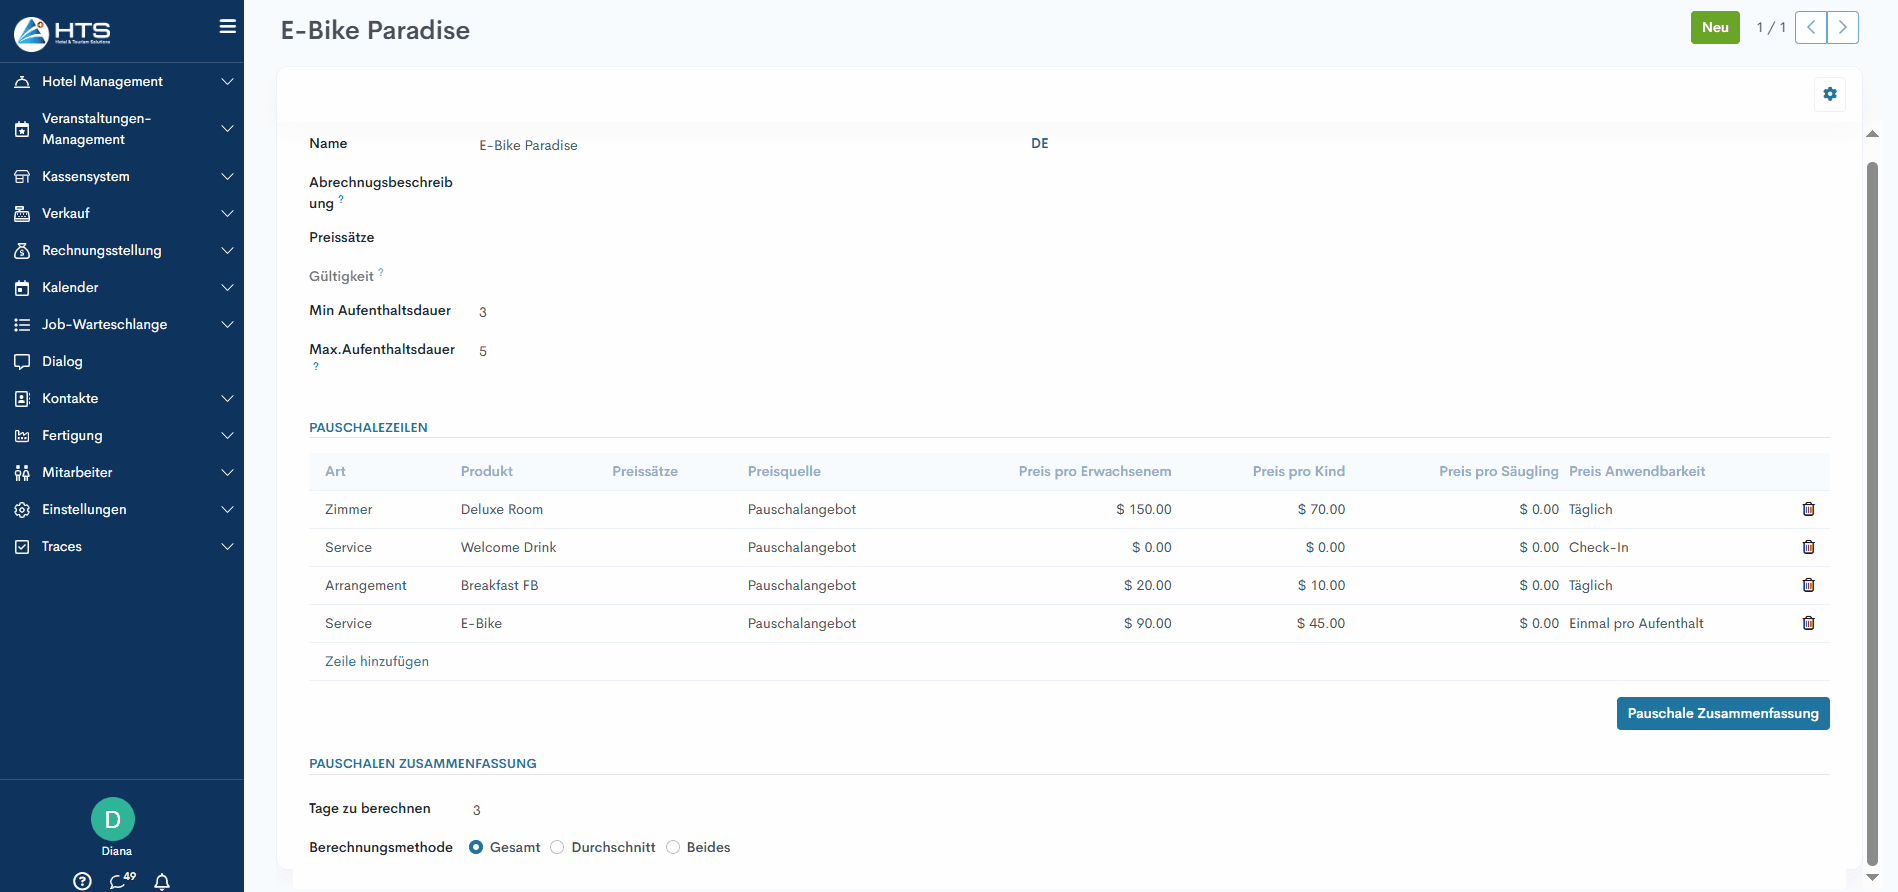The image size is (1898, 892).
Task: Select the Durchschnitt radio option
Action: click(558, 847)
